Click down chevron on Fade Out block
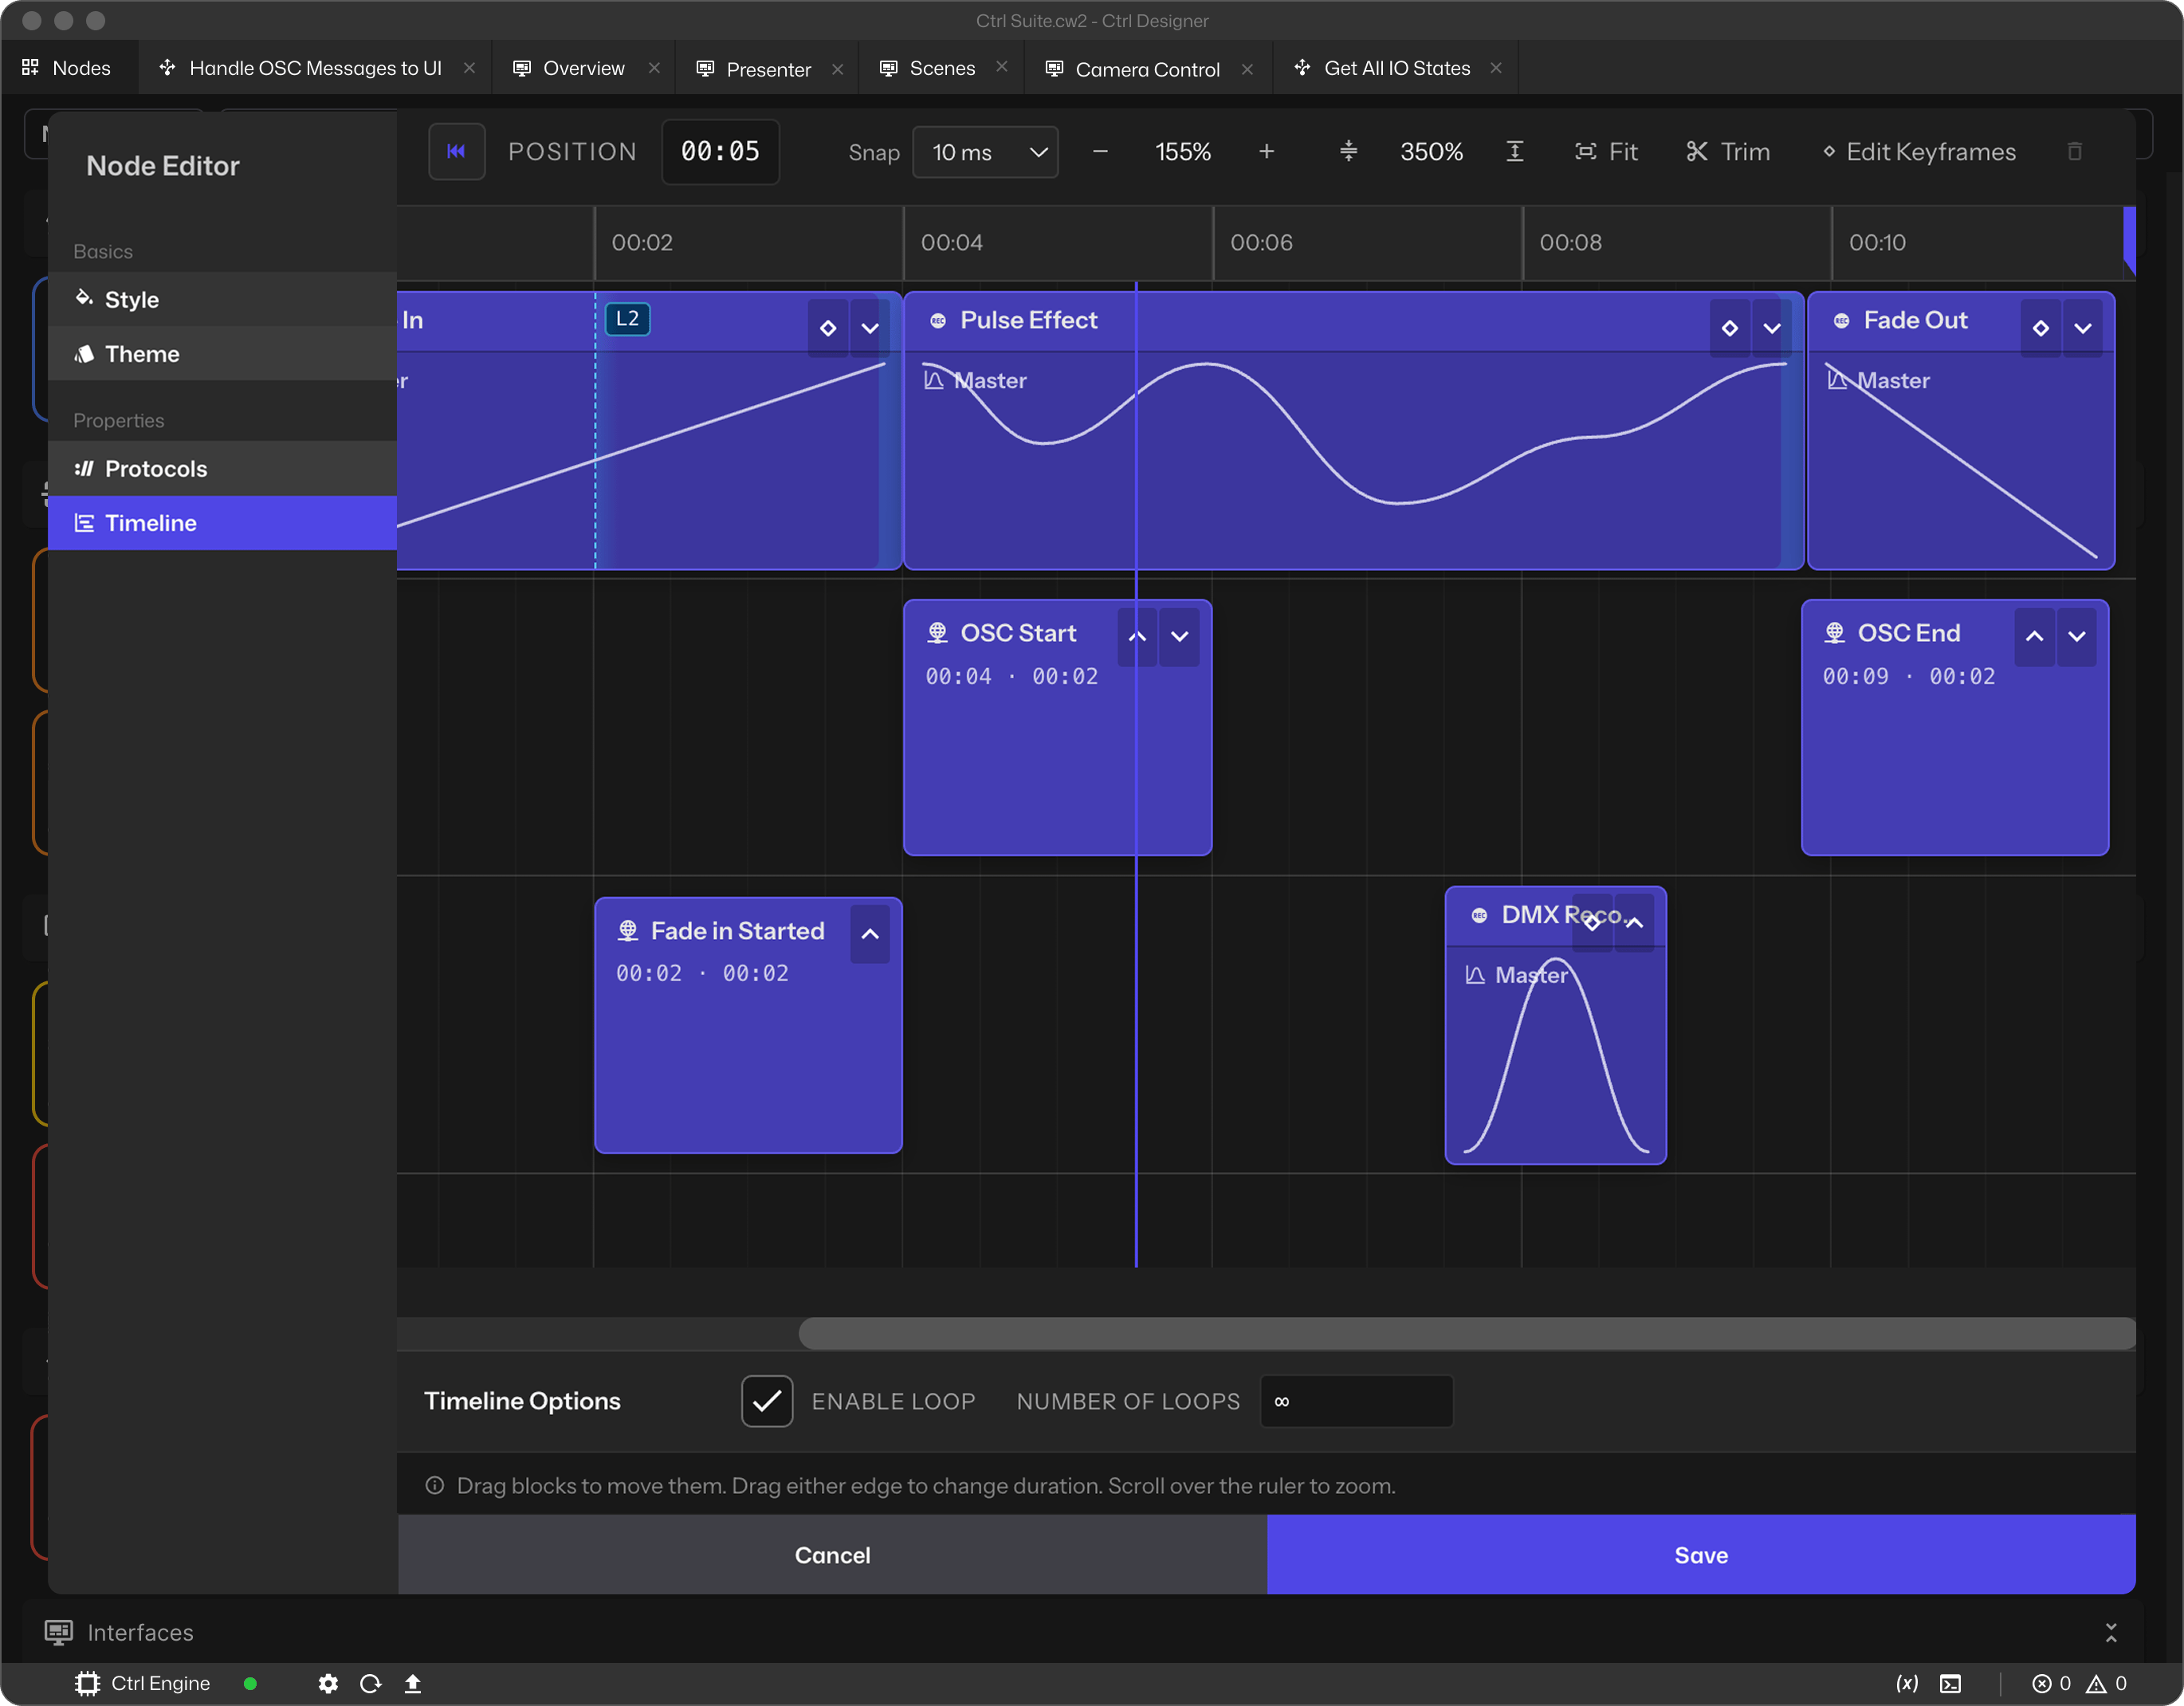 click(2082, 328)
